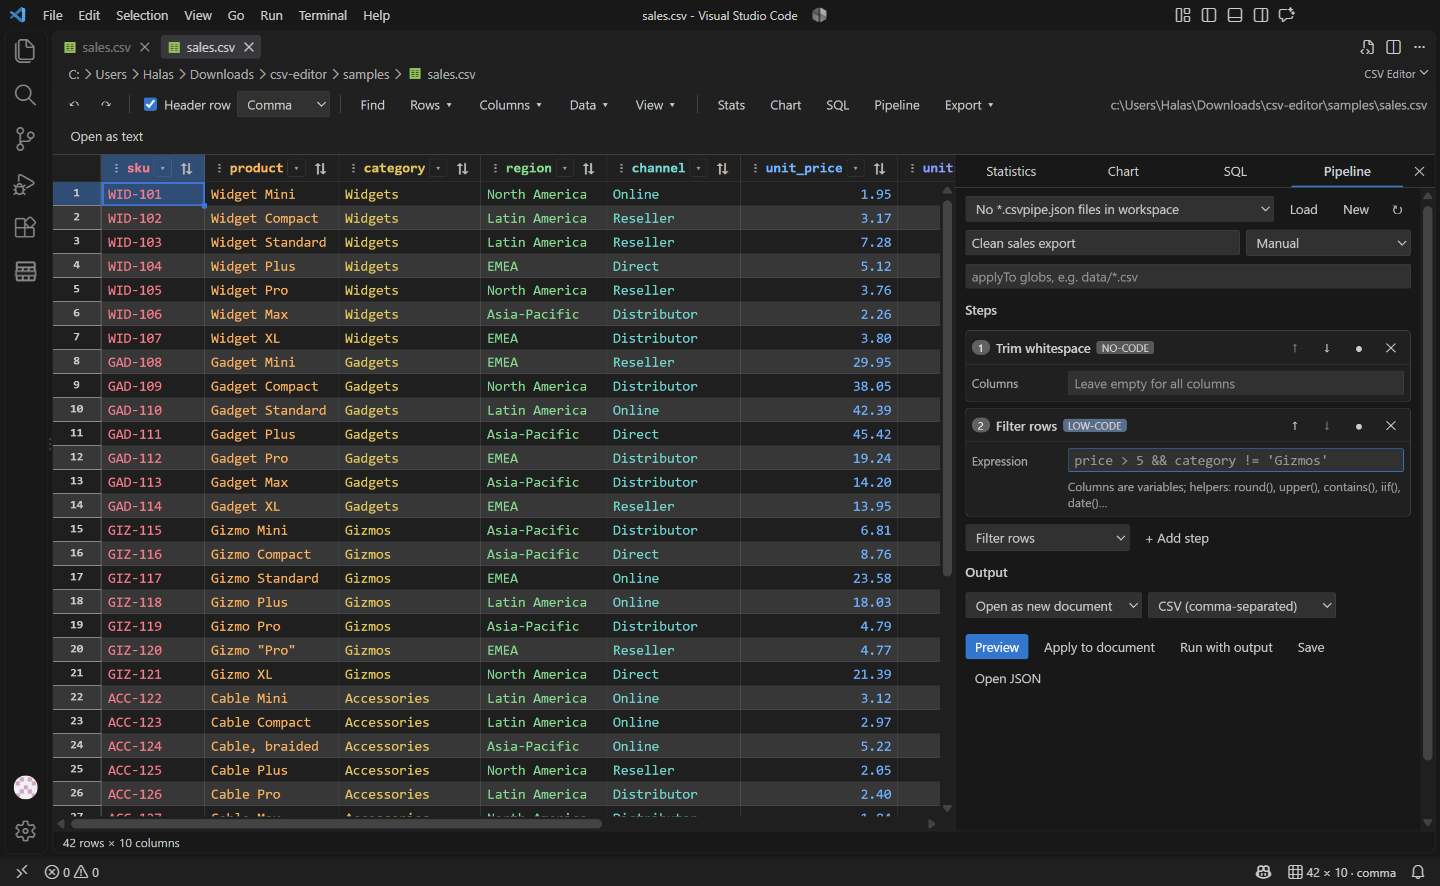Open the table view icon in activity bar

click(x=25, y=271)
